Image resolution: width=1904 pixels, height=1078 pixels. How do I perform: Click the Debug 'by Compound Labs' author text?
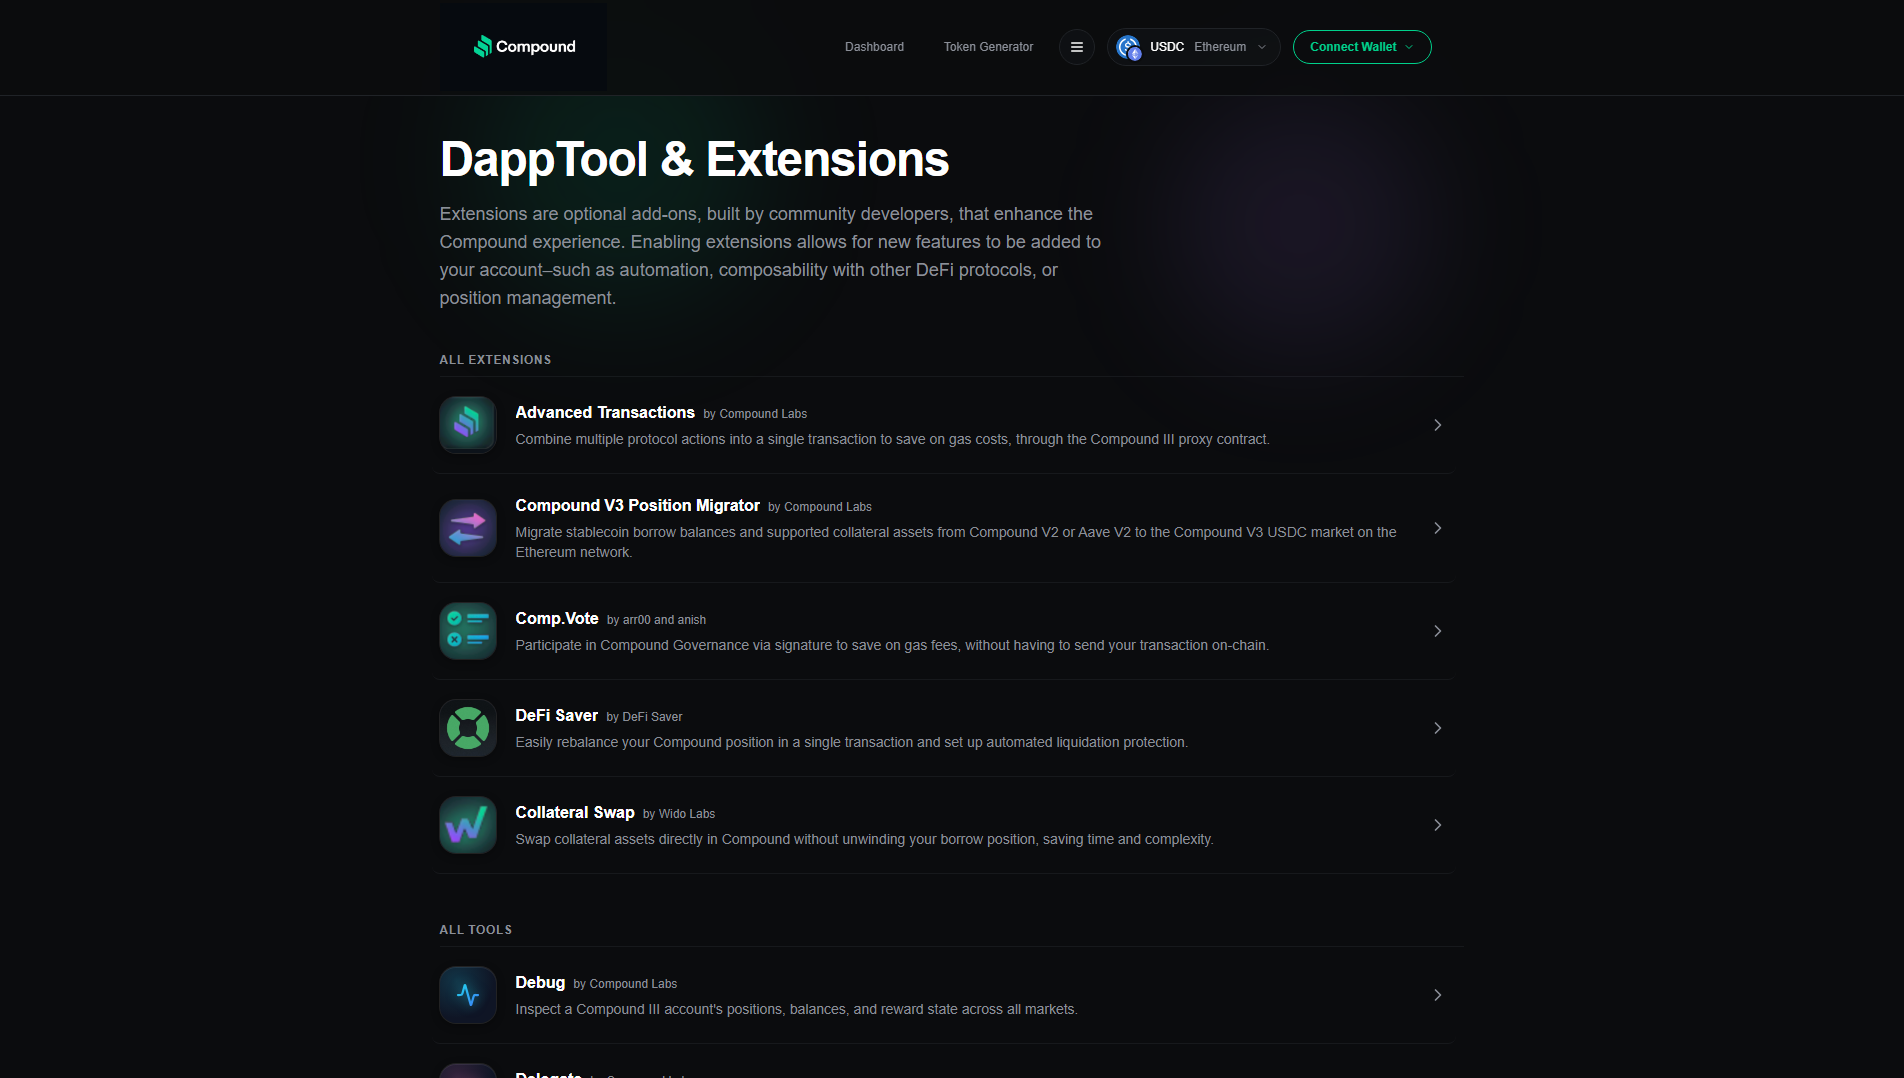tap(625, 984)
